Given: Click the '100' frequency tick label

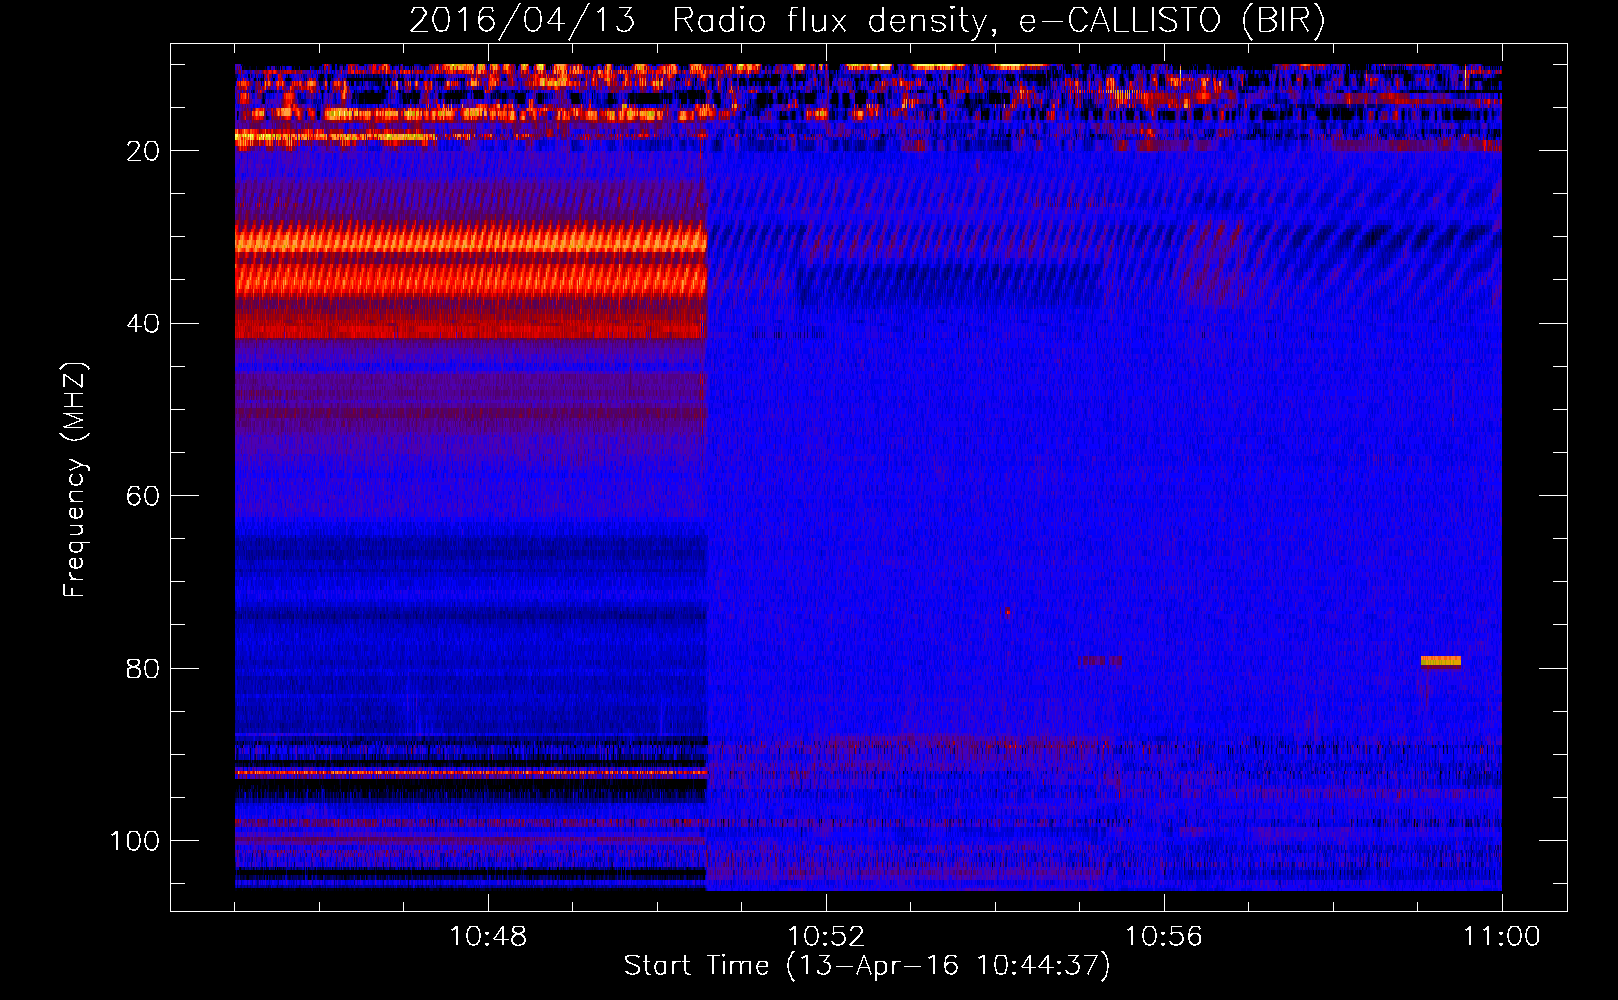Looking at the screenshot, I should pos(135,841).
